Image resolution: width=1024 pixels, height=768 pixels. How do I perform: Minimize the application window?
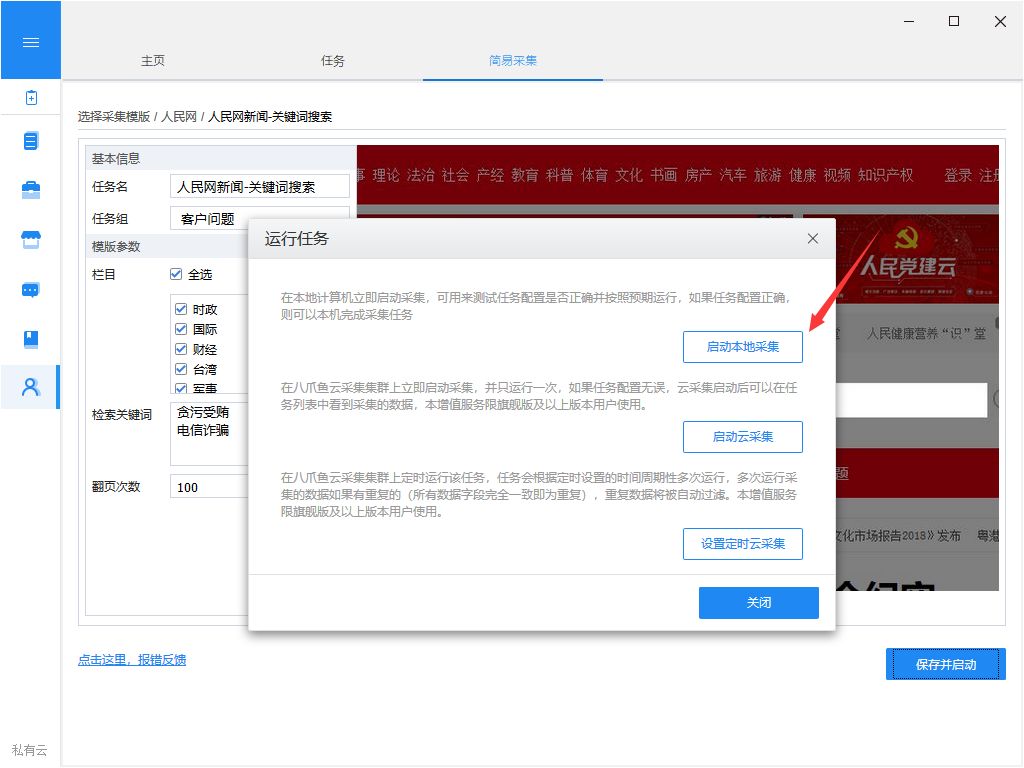(908, 22)
